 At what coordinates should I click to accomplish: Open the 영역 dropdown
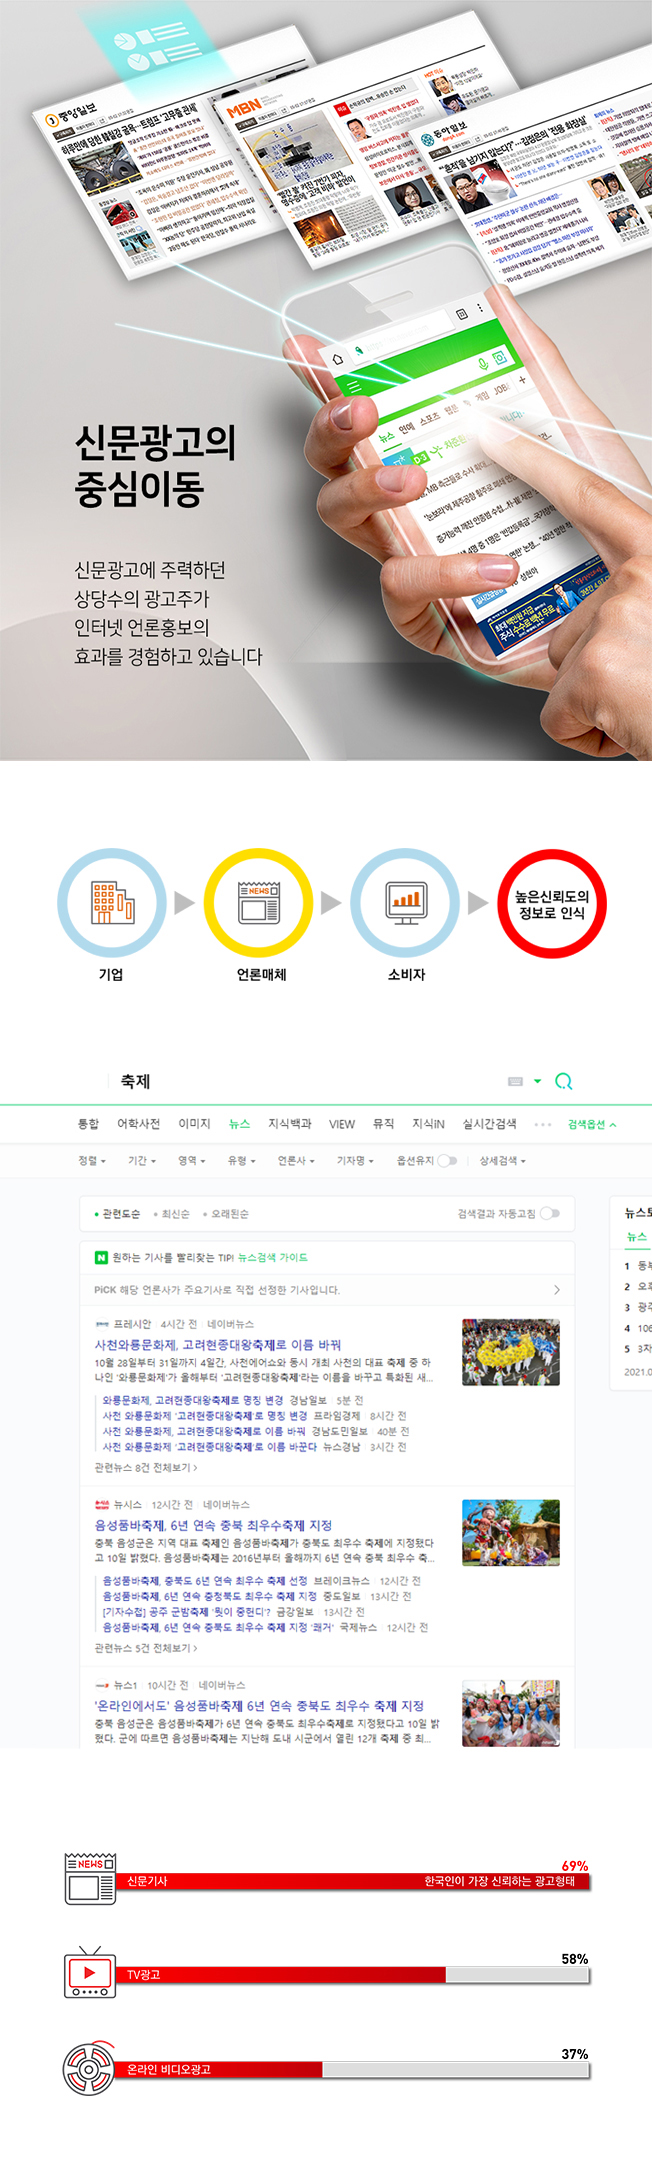point(192,1161)
